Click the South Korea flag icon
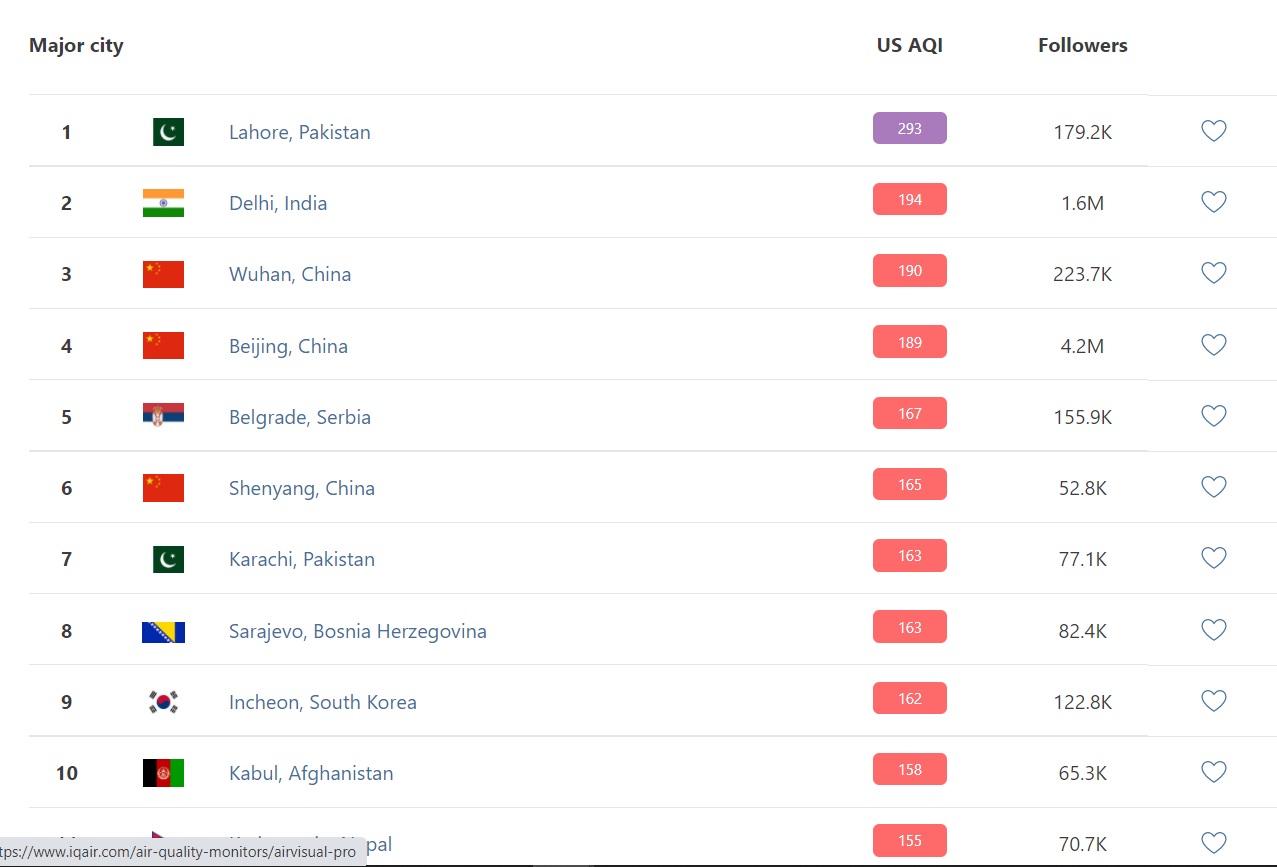The image size is (1277, 867). pyautogui.click(x=163, y=702)
